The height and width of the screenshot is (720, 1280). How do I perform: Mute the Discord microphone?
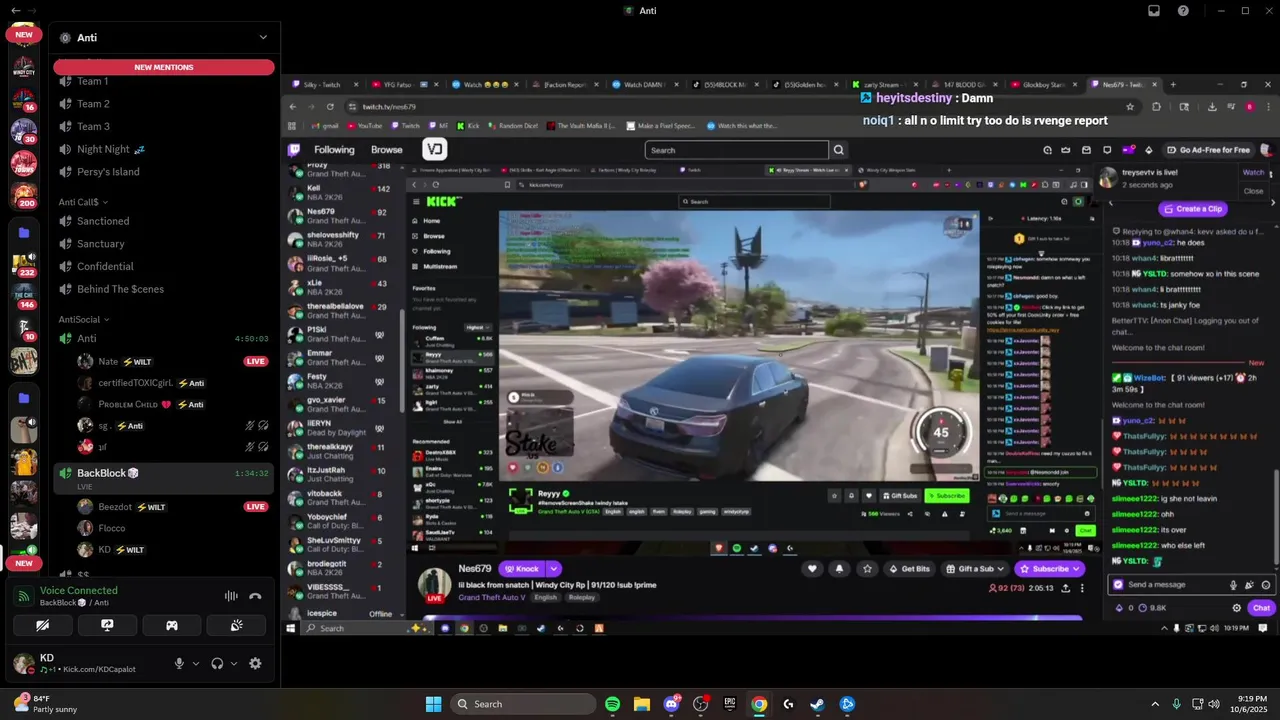pyautogui.click(x=180, y=663)
